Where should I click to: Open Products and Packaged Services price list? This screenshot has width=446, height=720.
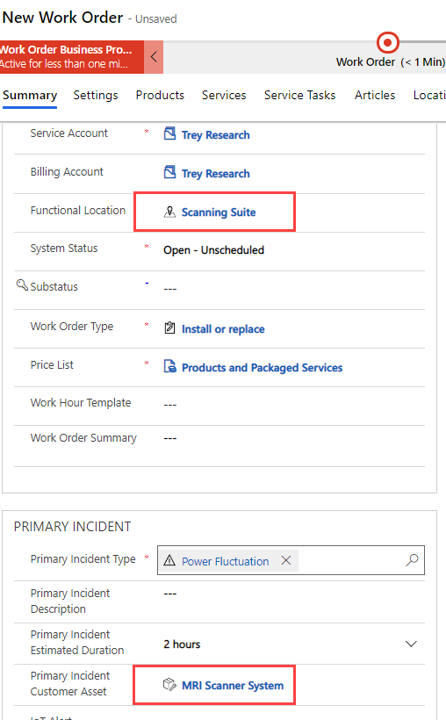tap(262, 368)
